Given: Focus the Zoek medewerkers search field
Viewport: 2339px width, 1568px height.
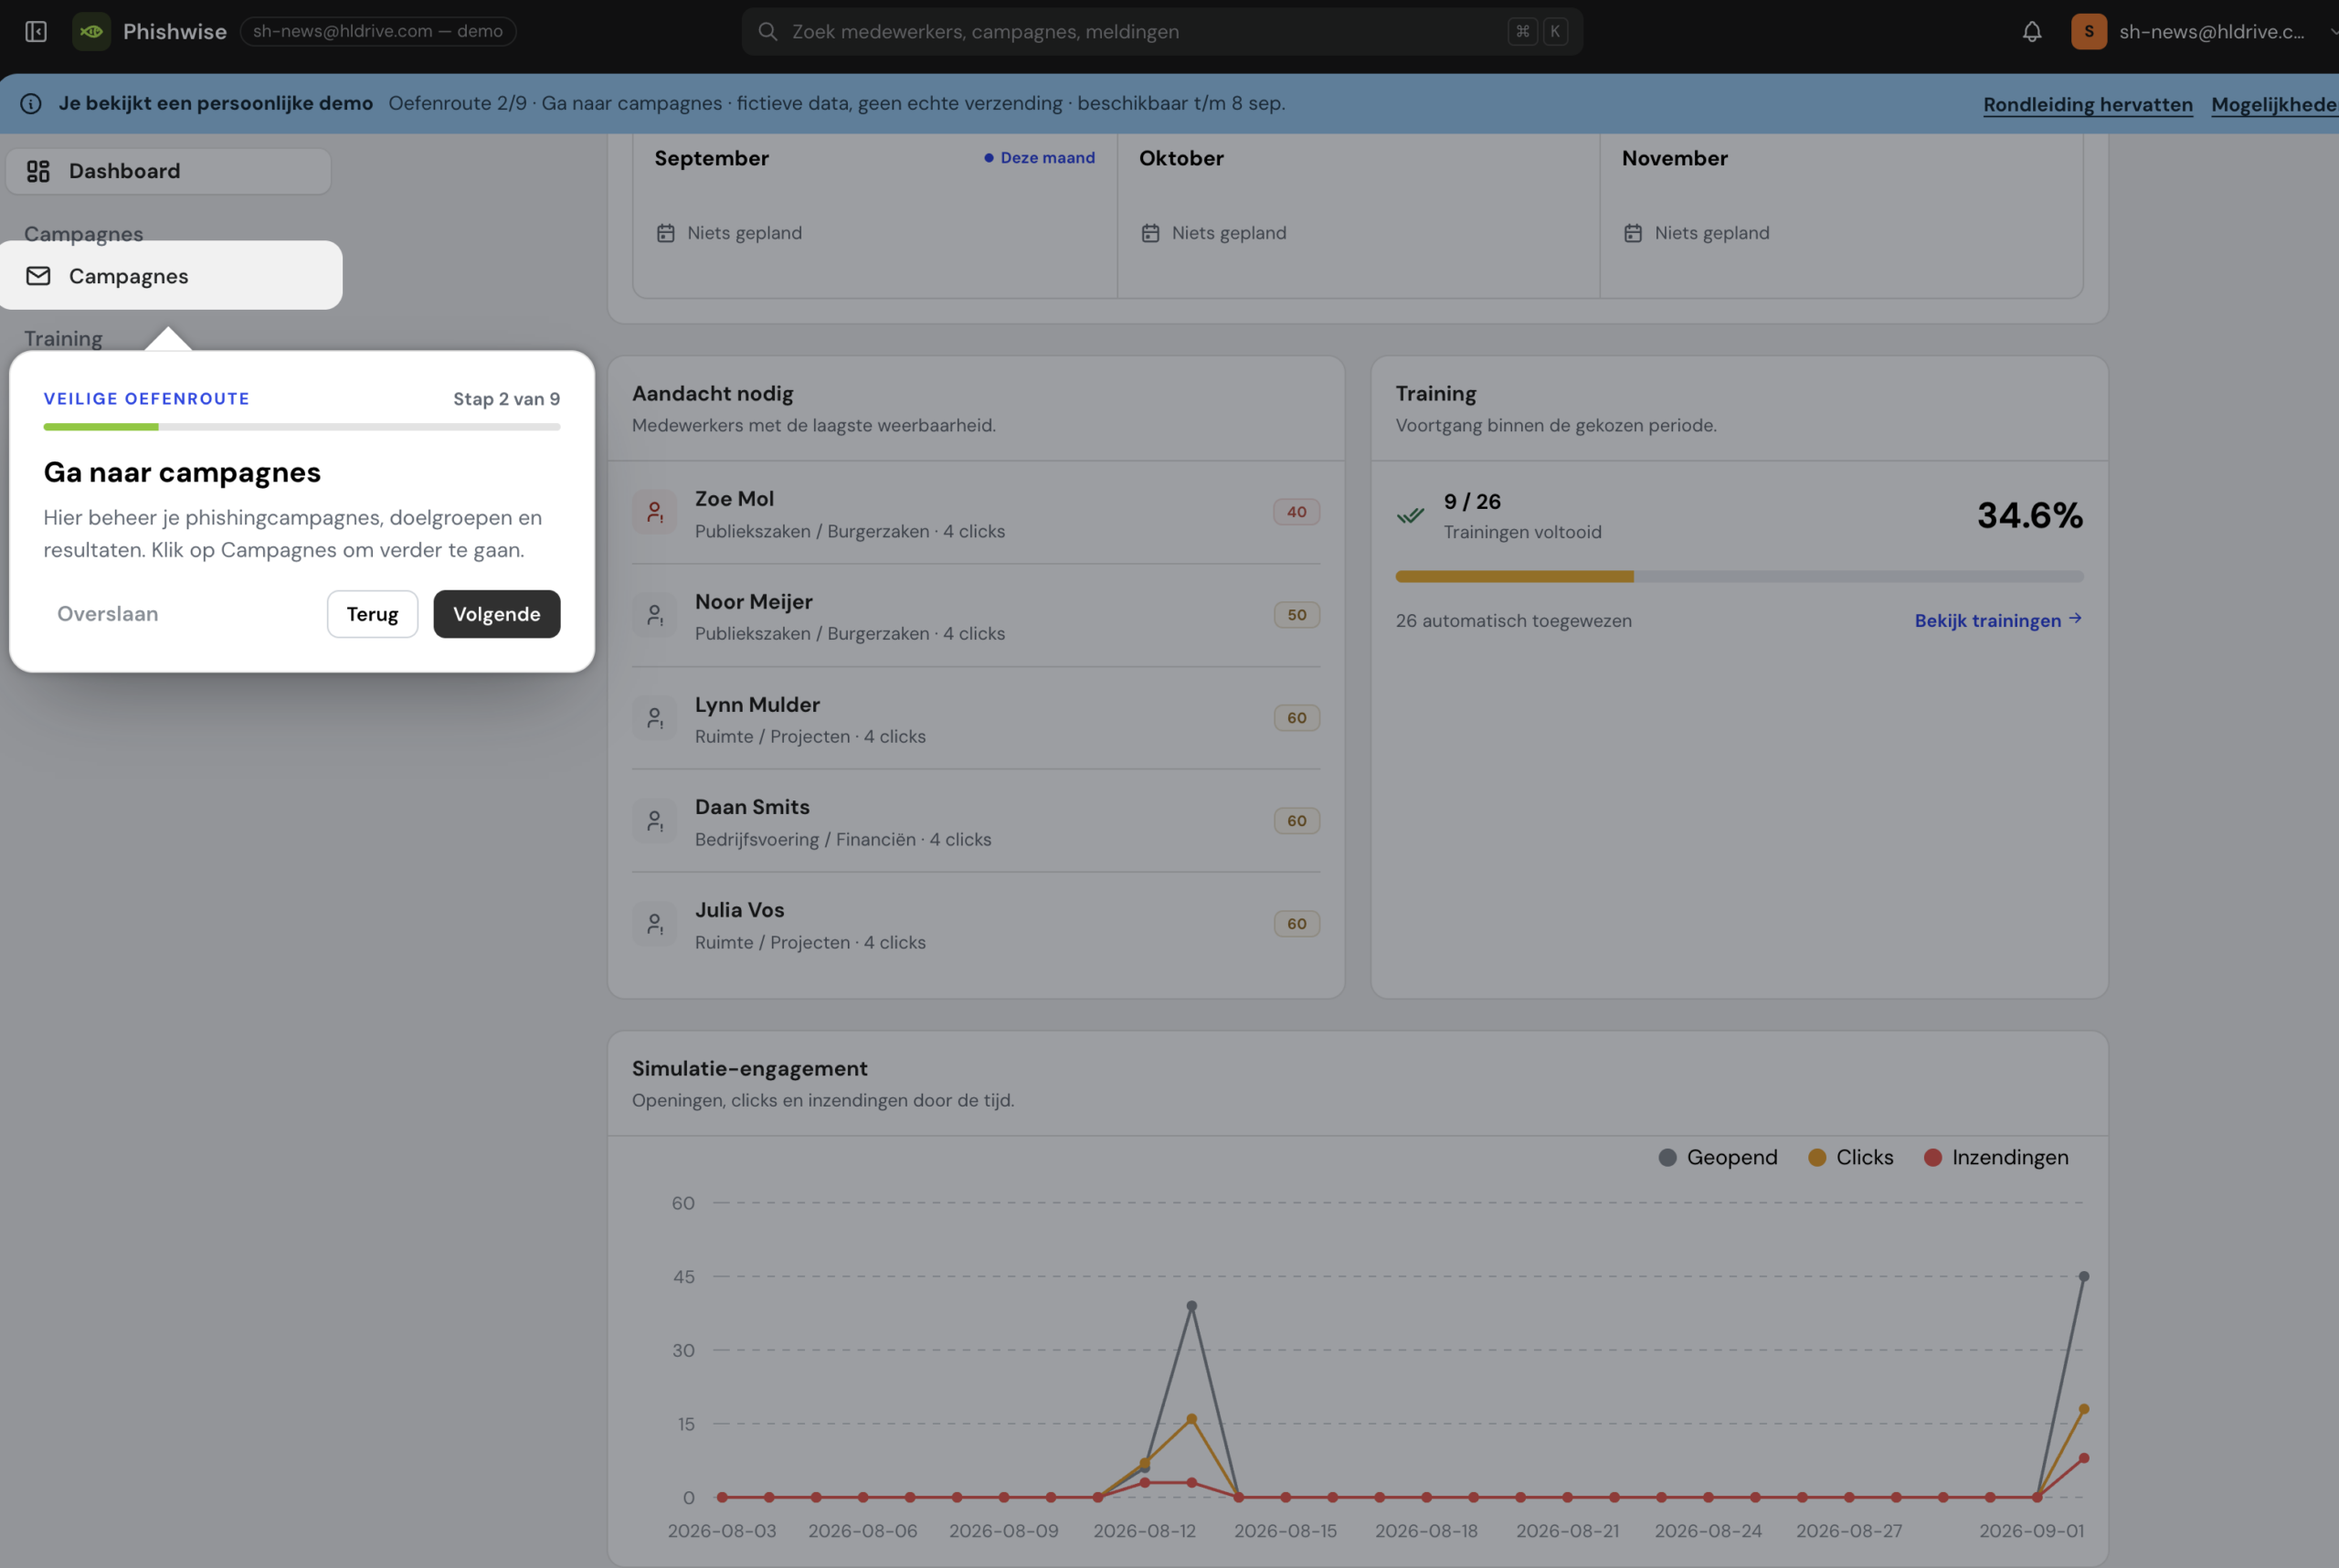Looking at the screenshot, I should [x=1162, y=32].
